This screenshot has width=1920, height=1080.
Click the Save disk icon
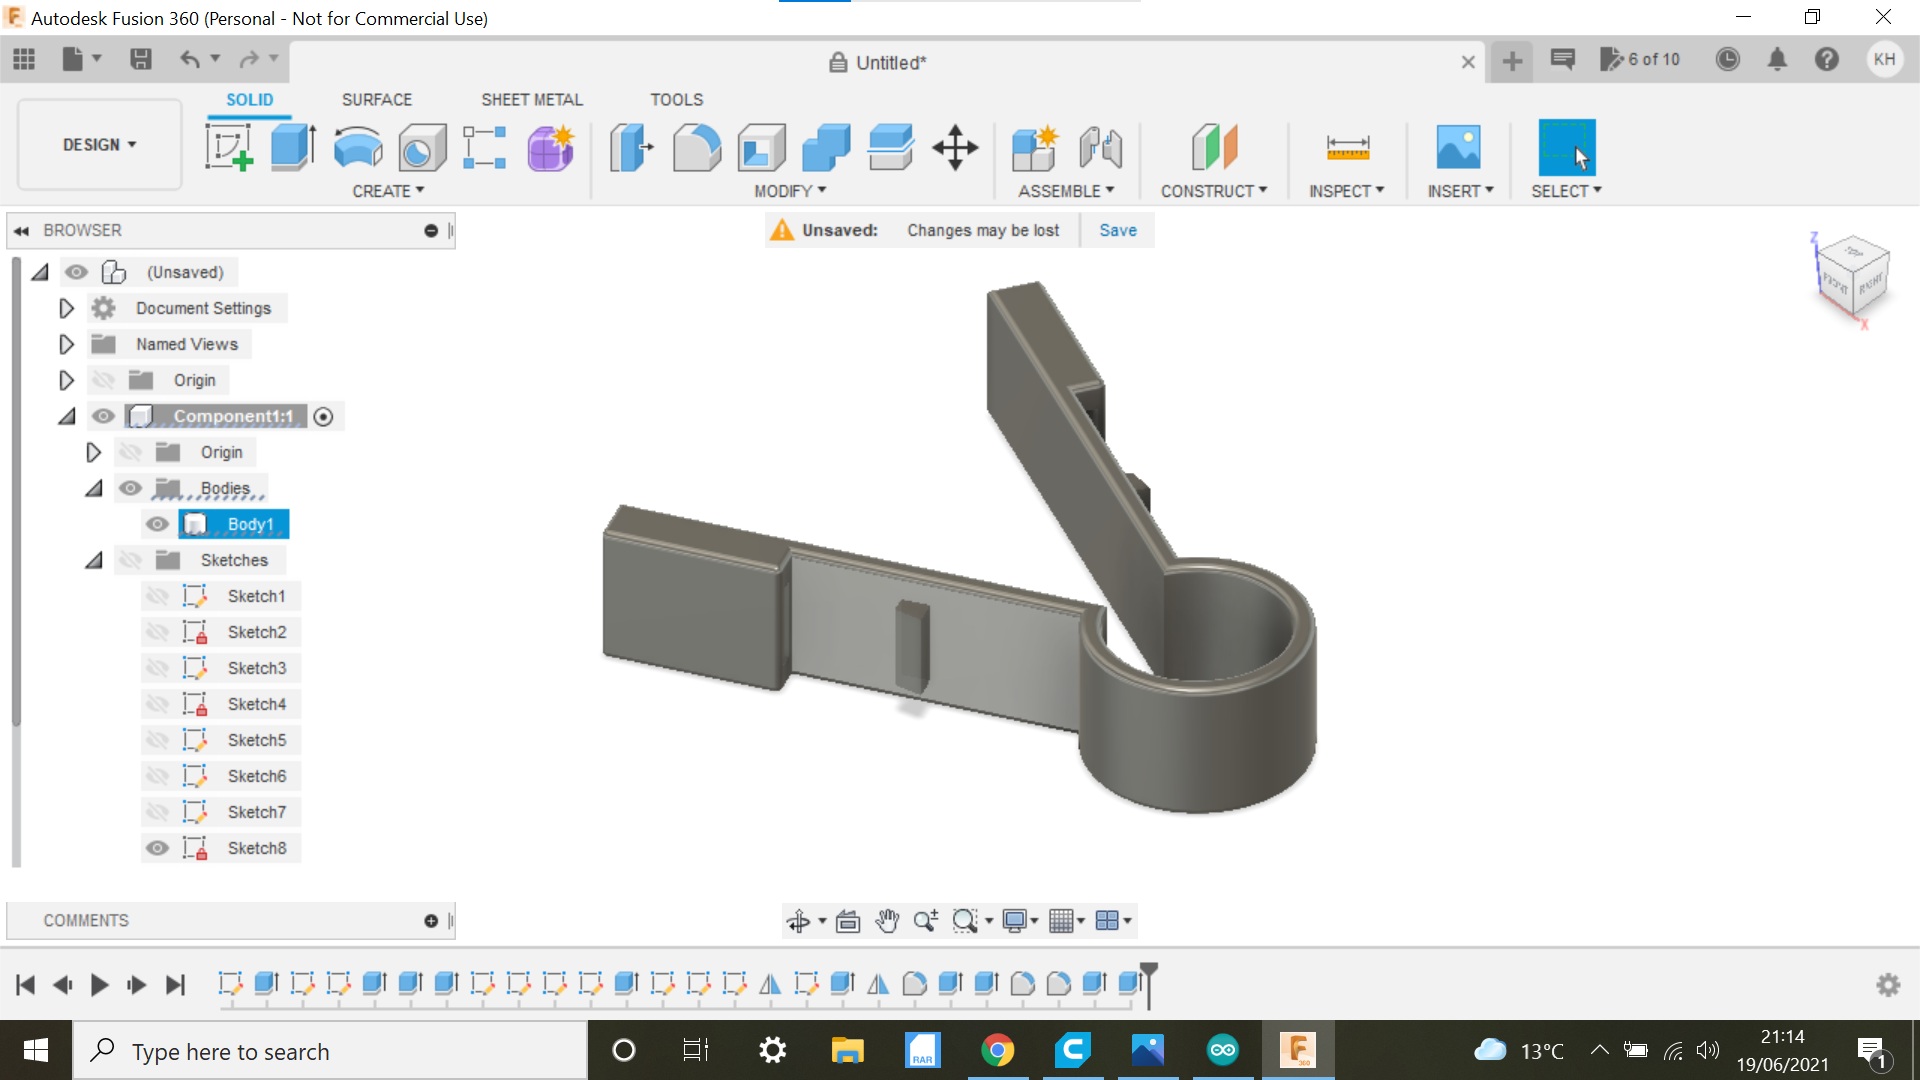point(141,60)
